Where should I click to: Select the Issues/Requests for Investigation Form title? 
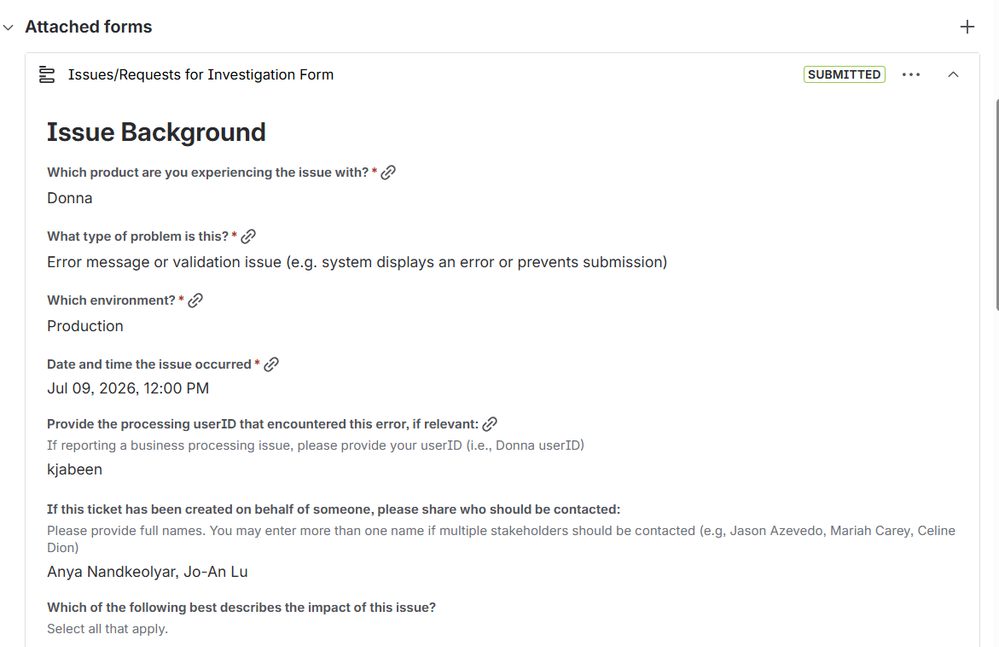[201, 75]
